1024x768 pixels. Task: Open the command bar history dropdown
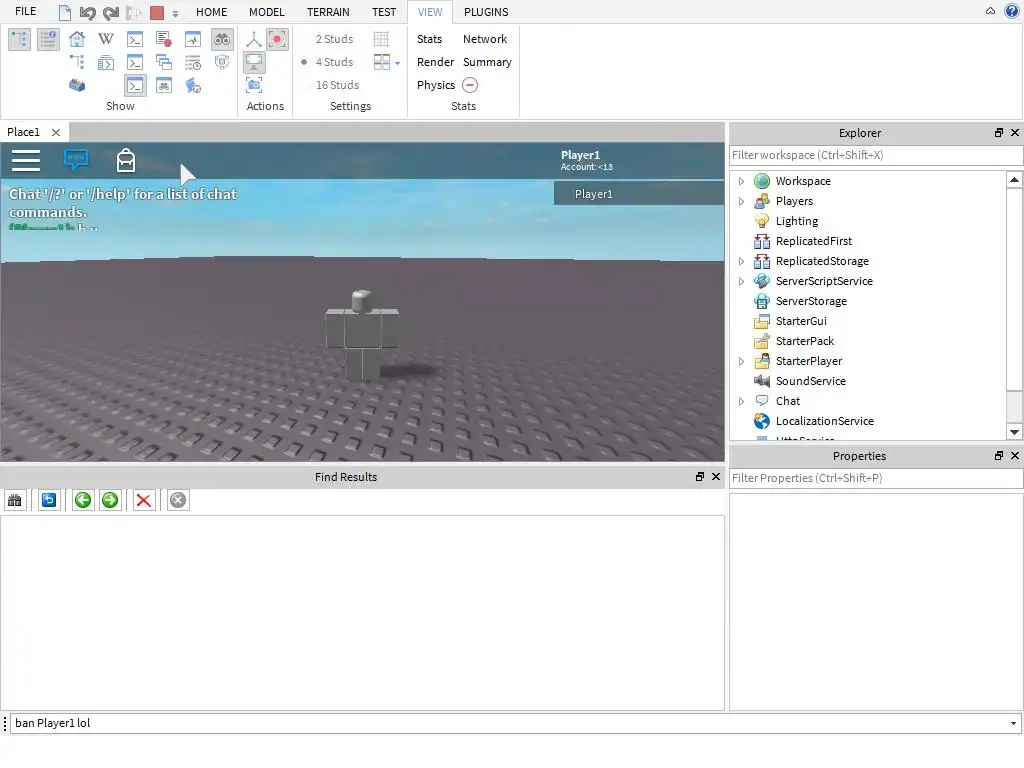coord(1013,723)
